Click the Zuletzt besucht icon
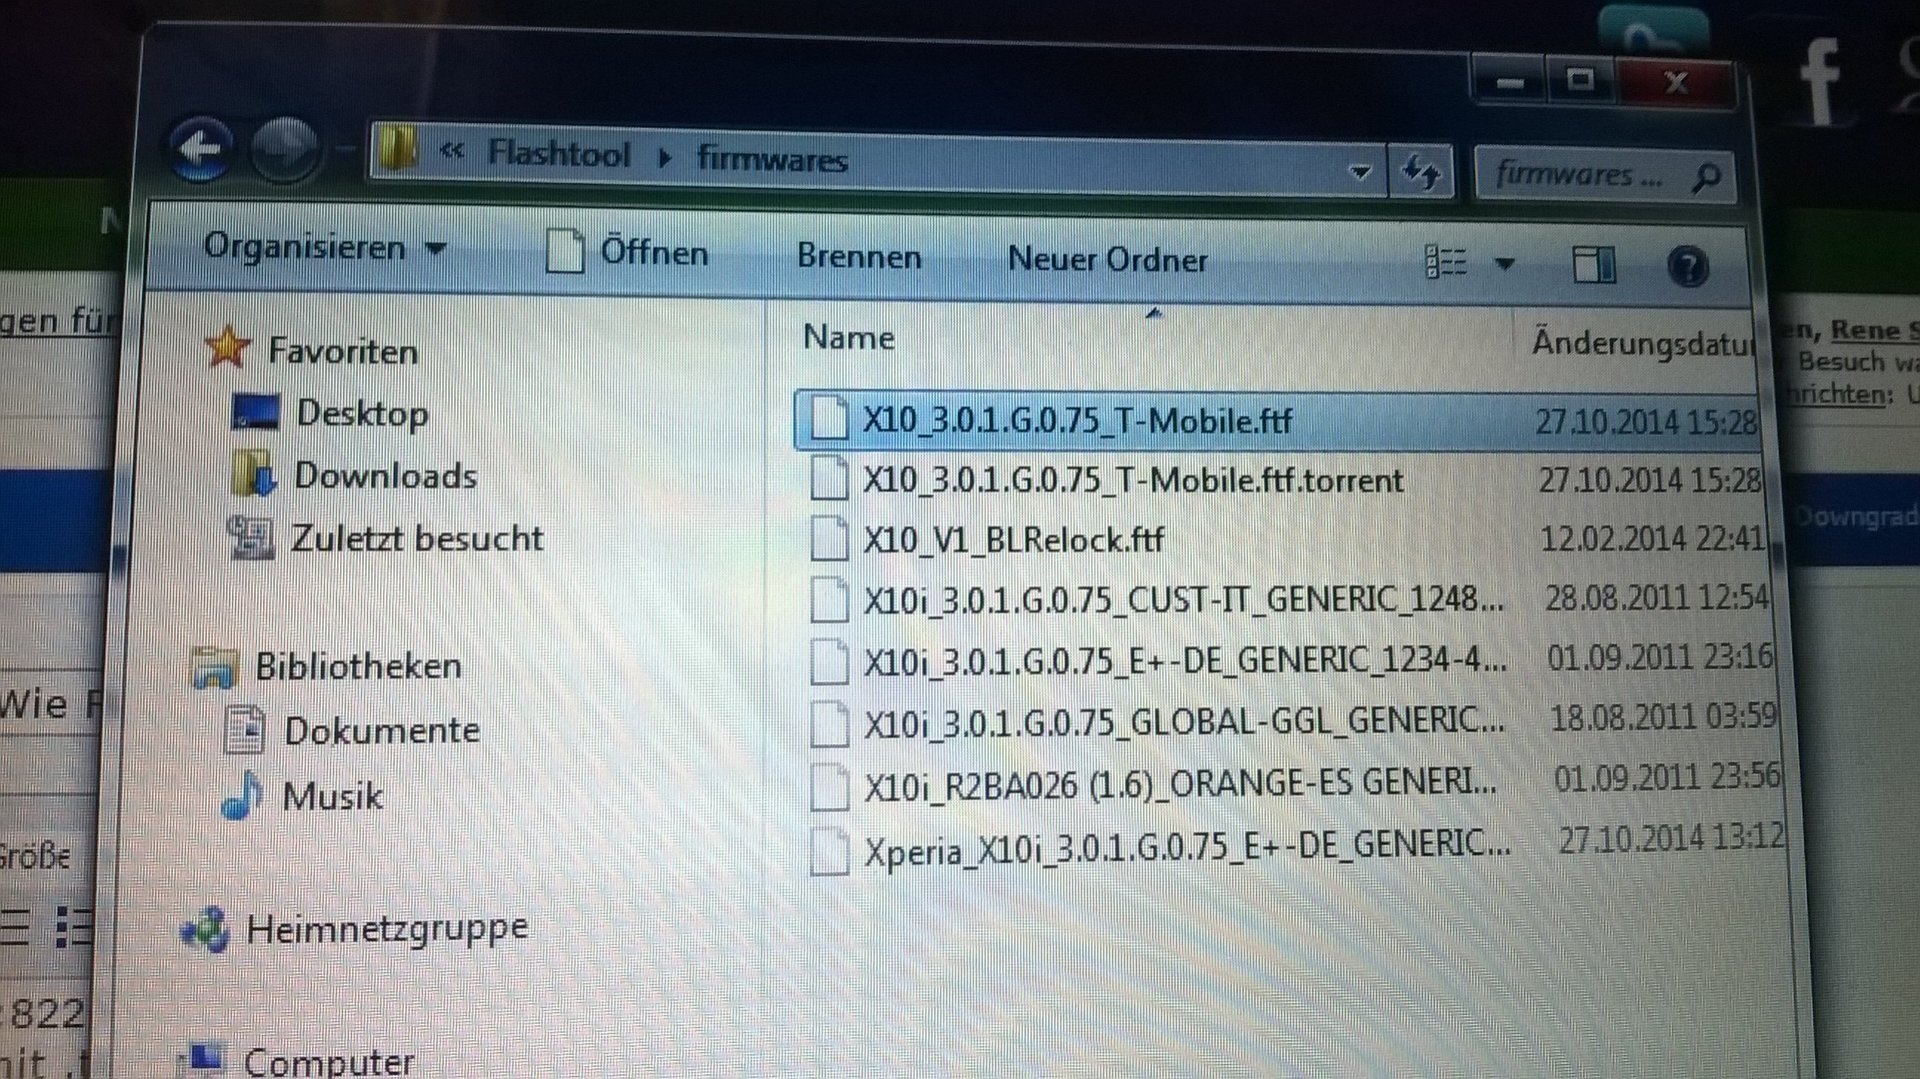This screenshot has width=1920, height=1079. pos(251,537)
